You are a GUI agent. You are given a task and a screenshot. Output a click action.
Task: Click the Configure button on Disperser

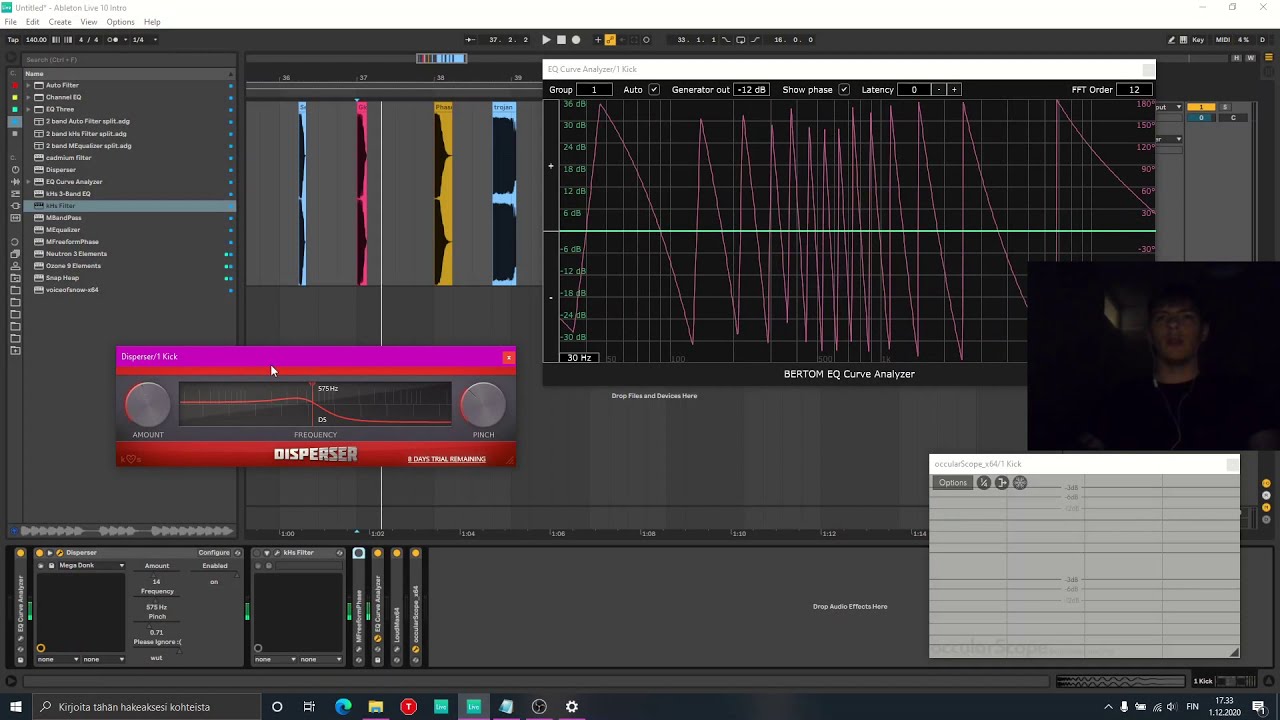tap(214, 553)
